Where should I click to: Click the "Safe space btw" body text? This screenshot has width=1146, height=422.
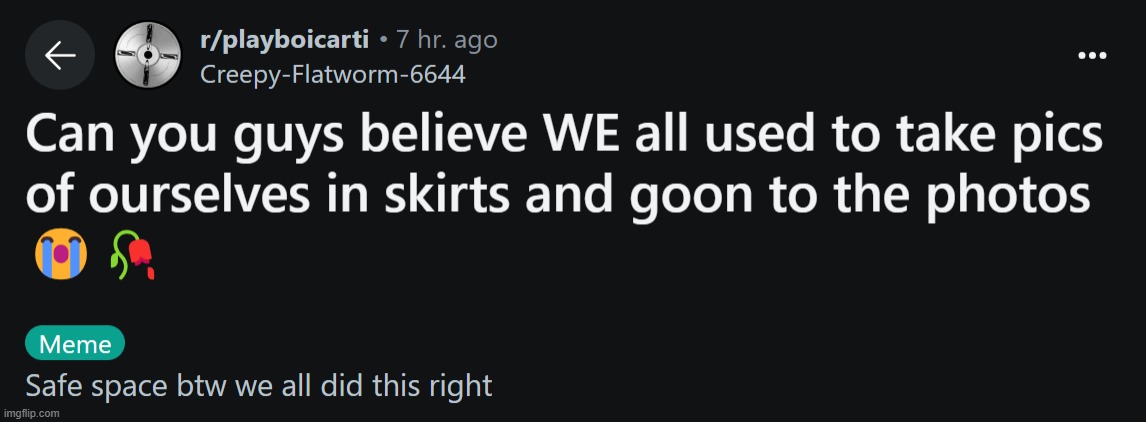258,385
